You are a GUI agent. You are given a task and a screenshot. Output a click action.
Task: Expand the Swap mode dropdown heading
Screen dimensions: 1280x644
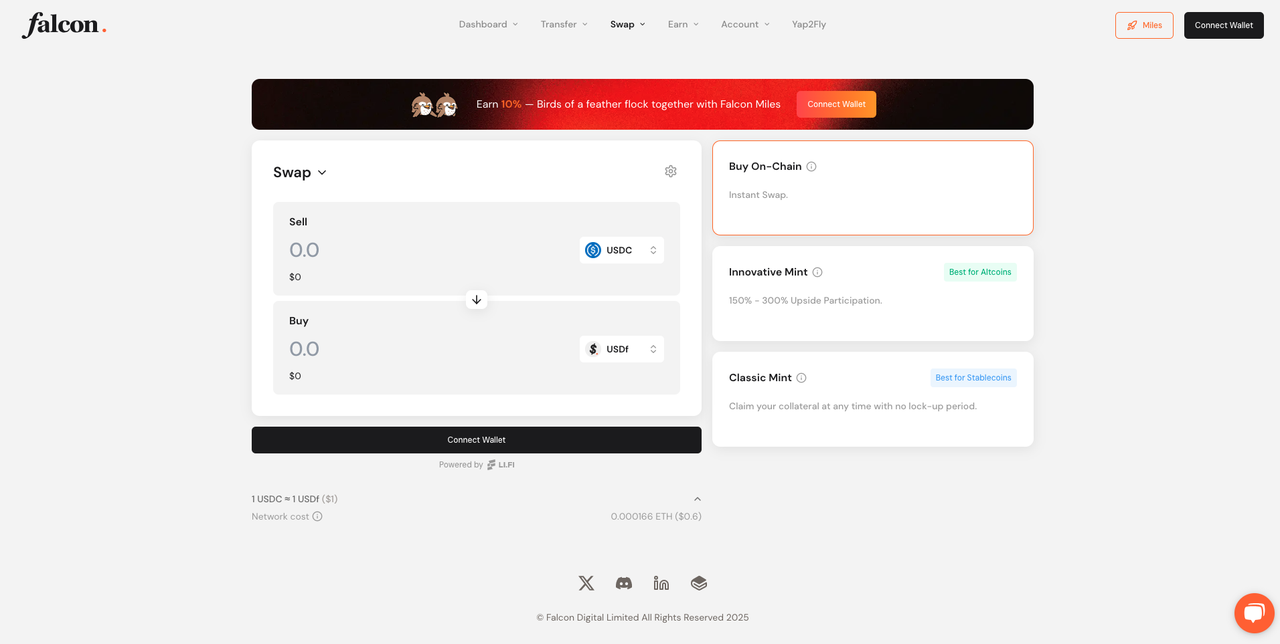(300, 172)
